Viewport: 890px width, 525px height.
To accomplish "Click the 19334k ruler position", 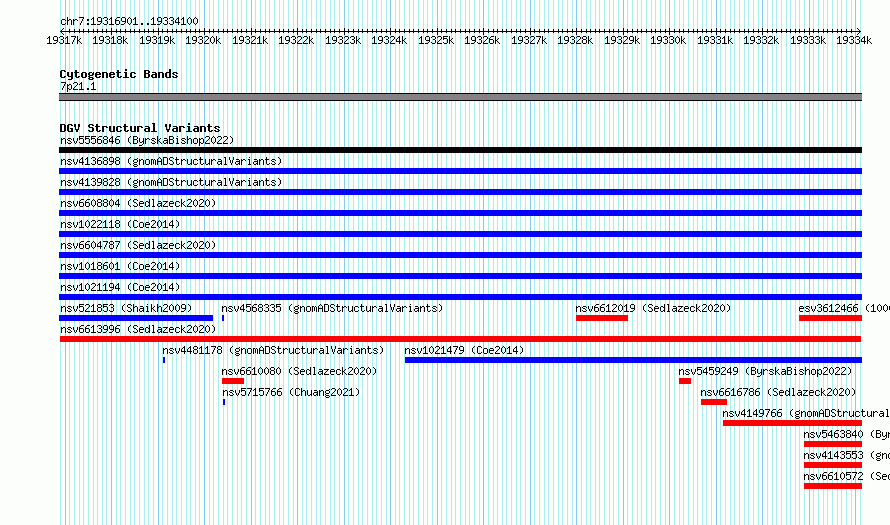I will point(854,40).
